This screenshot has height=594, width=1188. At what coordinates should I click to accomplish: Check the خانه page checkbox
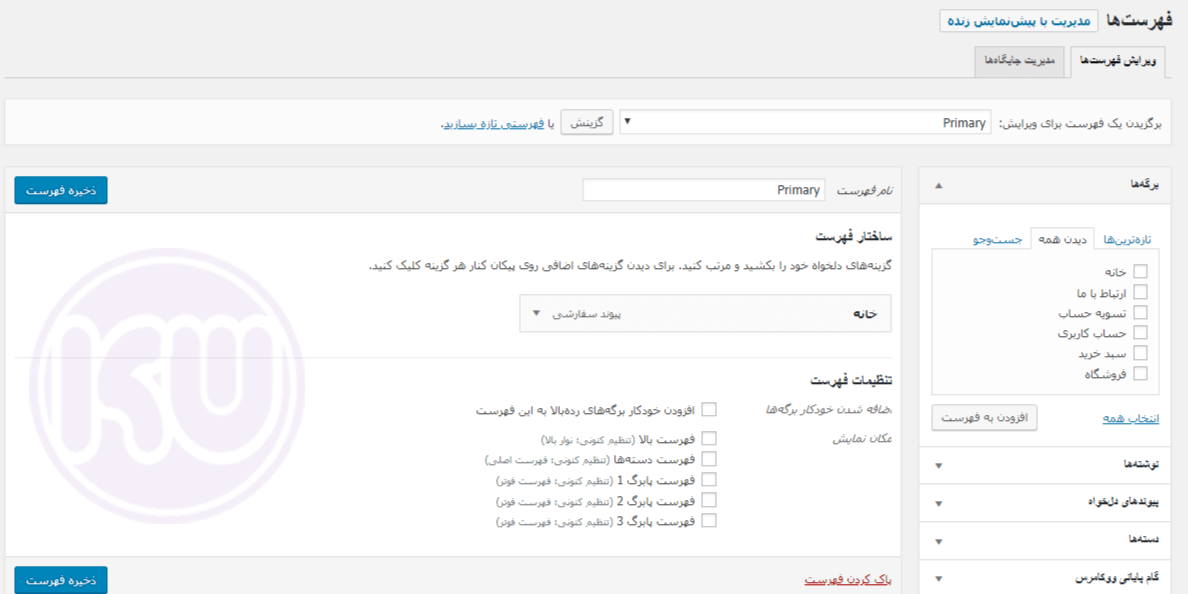pos(1140,271)
